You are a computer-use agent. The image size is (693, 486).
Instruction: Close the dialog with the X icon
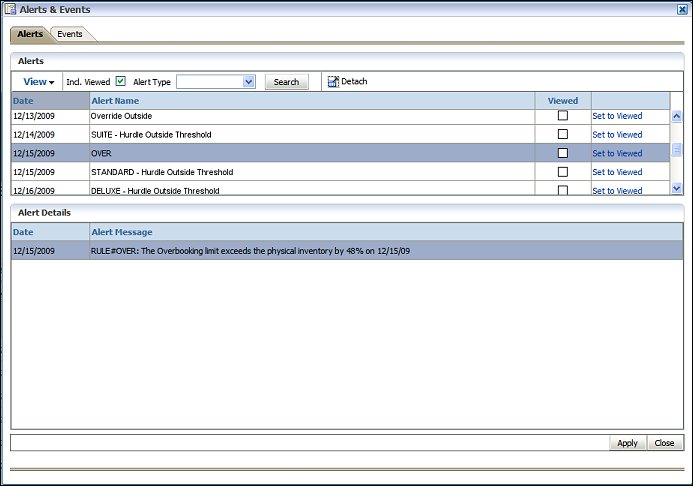(x=682, y=9)
